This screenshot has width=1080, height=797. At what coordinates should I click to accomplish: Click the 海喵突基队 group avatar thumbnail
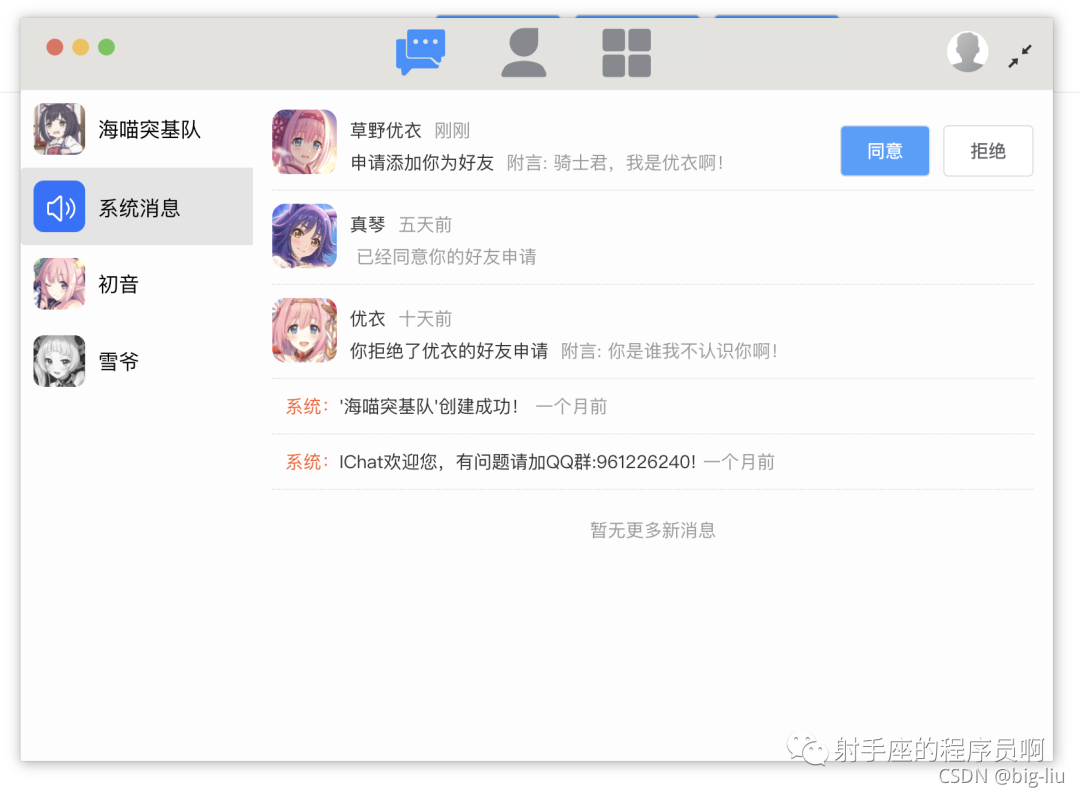[58, 130]
